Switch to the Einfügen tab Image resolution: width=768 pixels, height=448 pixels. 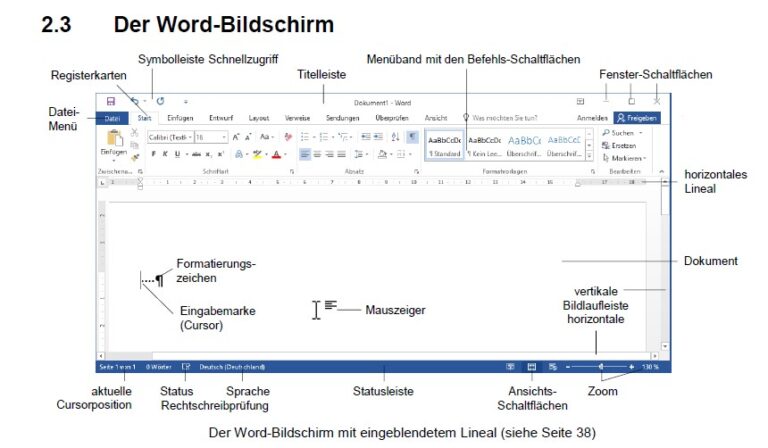[180, 118]
